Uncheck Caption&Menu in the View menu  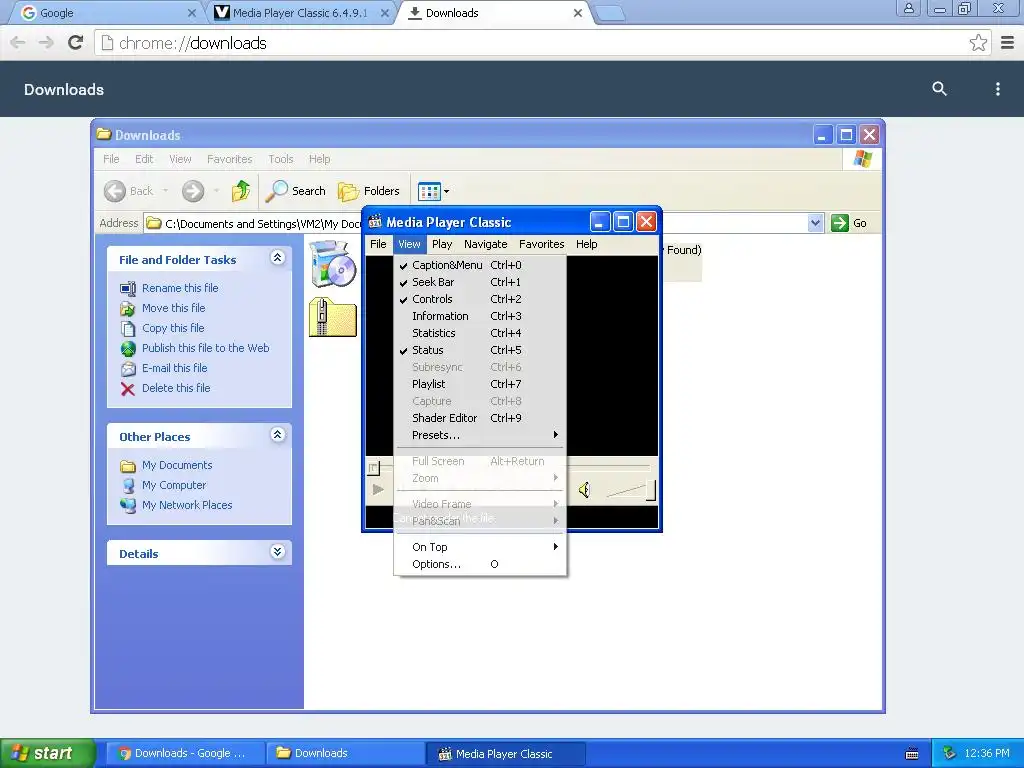(480, 265)
